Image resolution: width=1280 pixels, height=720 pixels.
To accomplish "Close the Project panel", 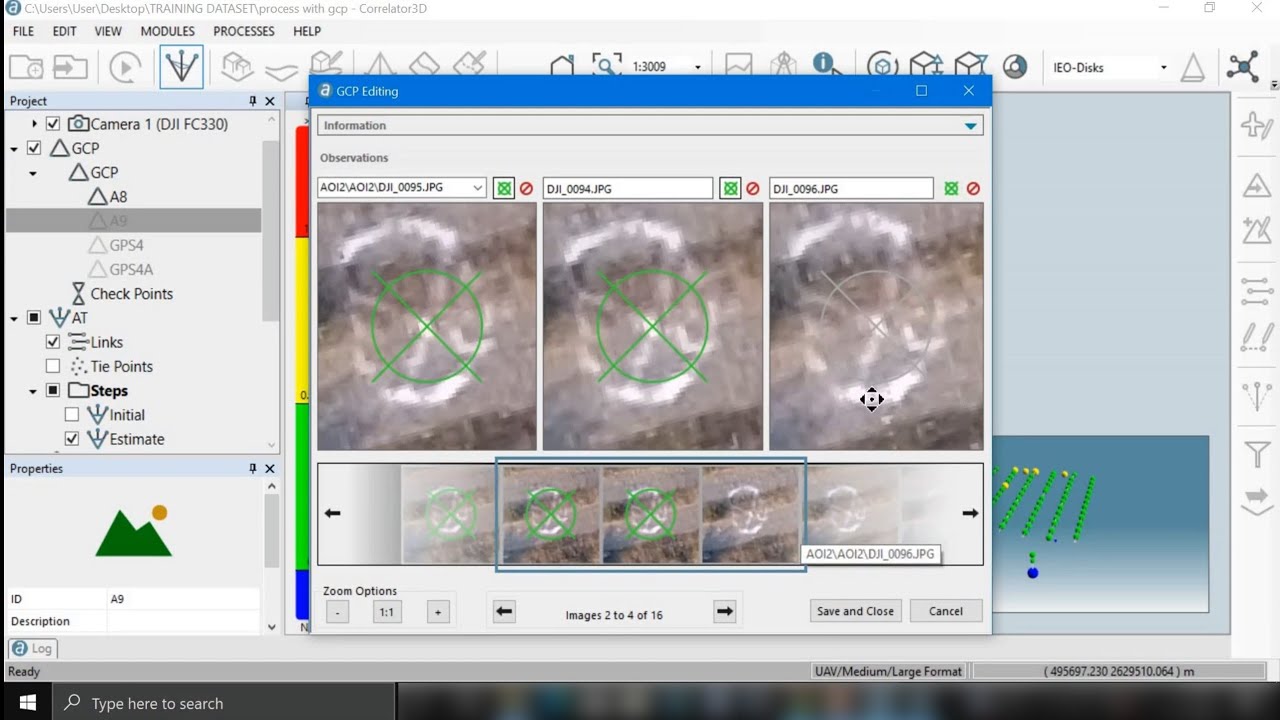I will (x=270, y=101).
